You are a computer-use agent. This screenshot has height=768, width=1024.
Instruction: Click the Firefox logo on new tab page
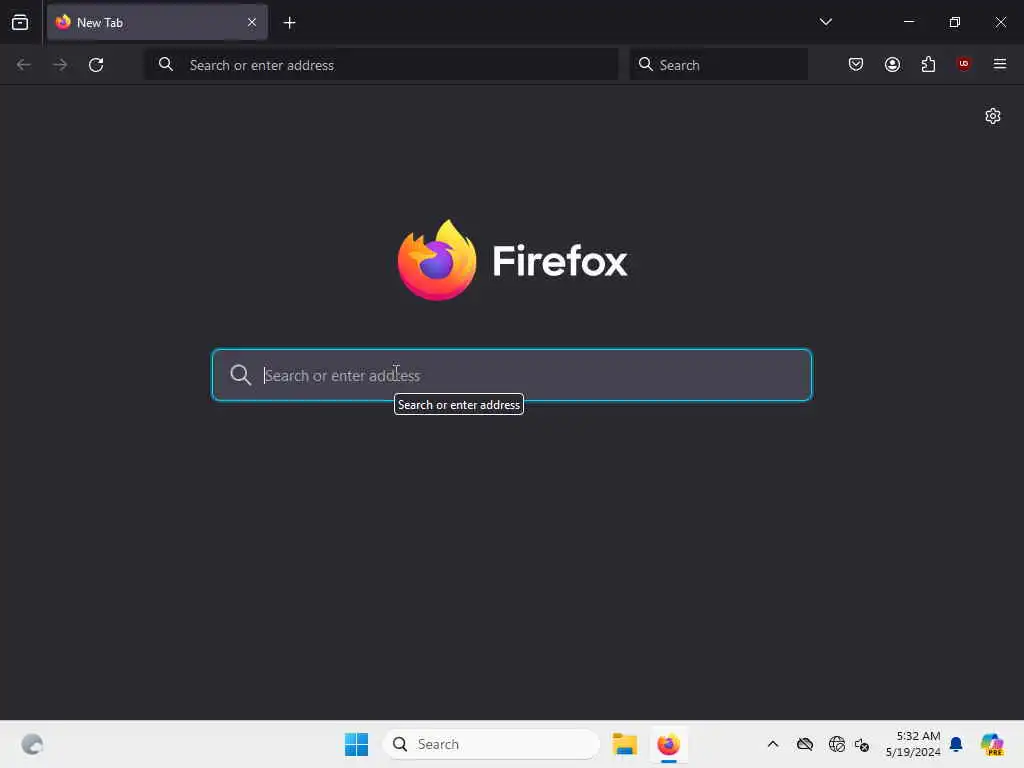point(512,261)
